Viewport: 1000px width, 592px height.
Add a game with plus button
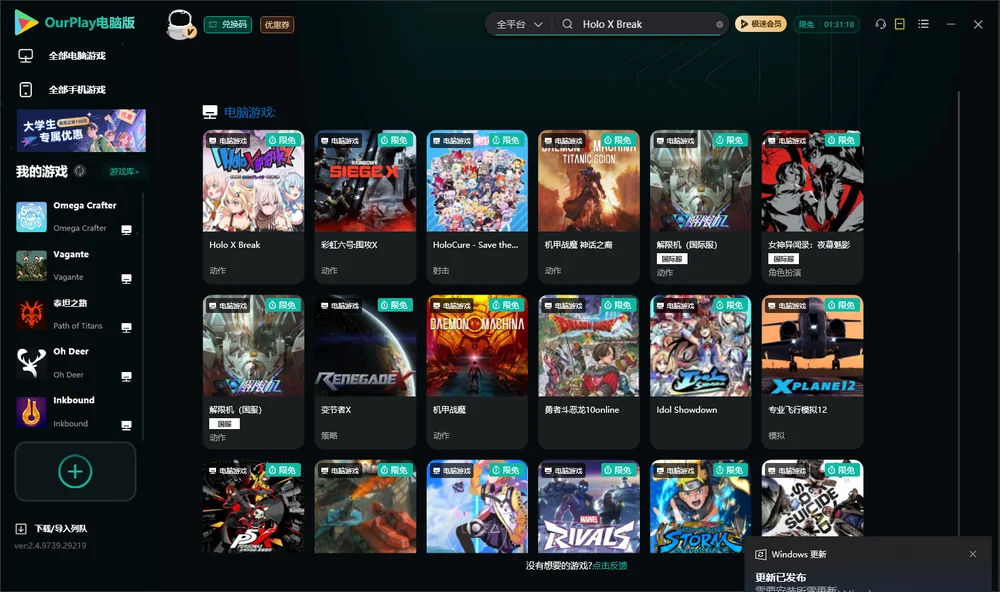(x=75, y=471)
